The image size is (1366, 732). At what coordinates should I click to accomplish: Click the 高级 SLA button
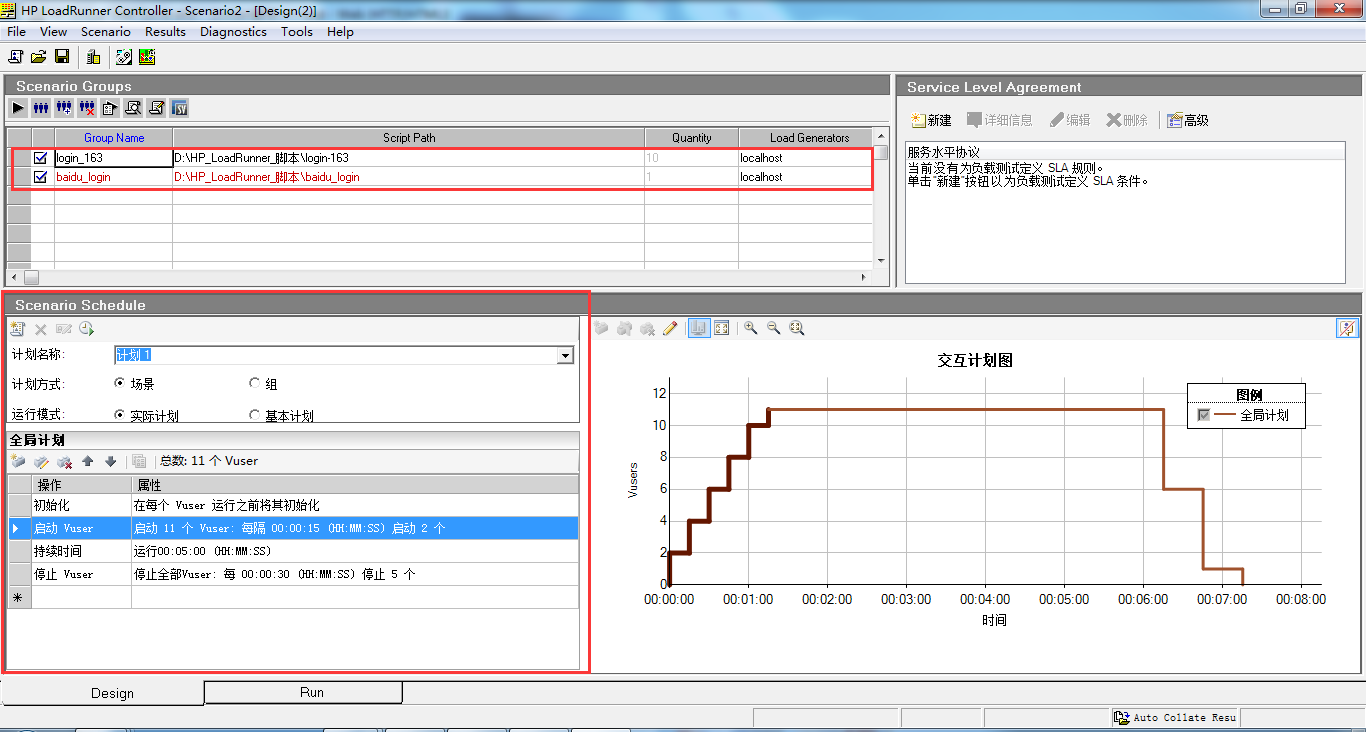coord(1188,120)
